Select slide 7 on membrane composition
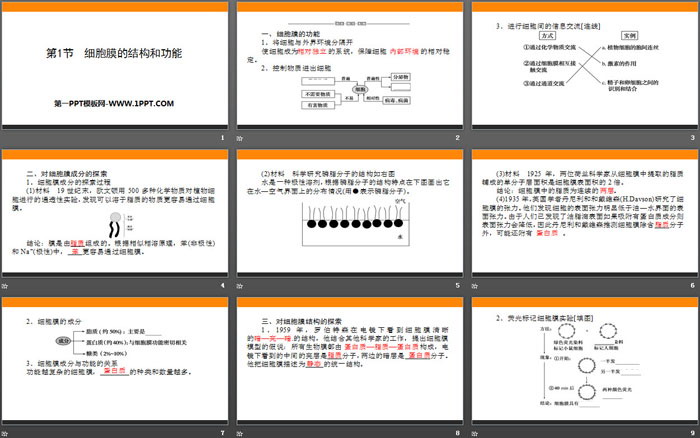The height and width of the screenshot is (438, 700). 115,361
